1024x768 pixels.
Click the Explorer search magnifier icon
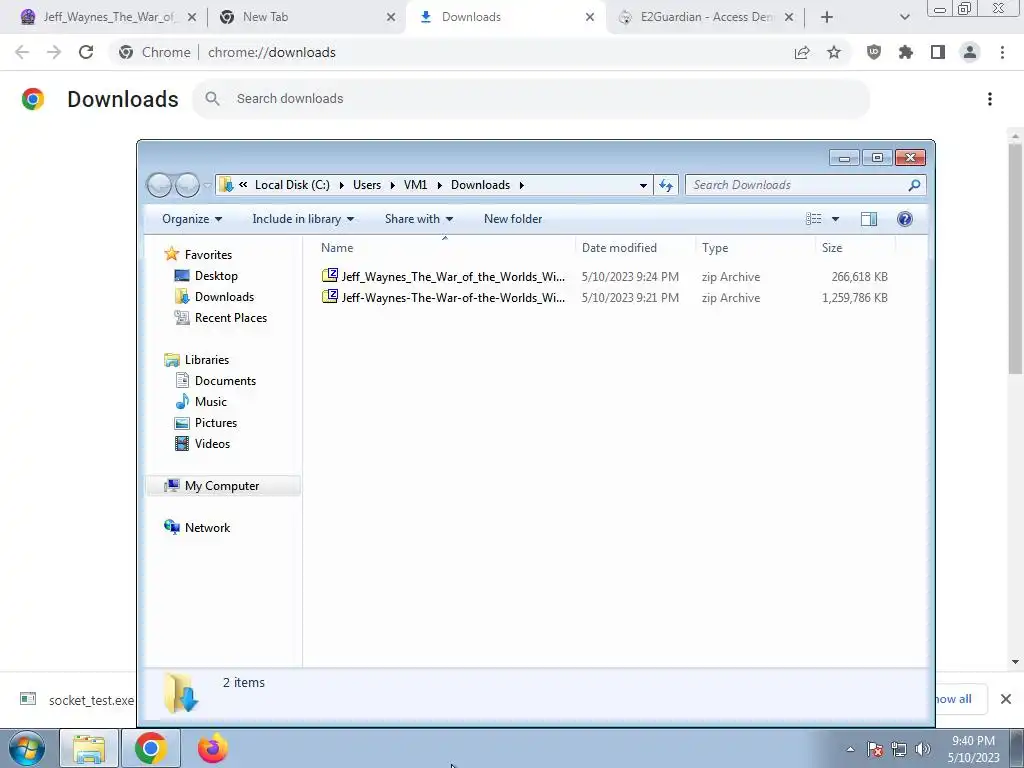pos(914,185)
